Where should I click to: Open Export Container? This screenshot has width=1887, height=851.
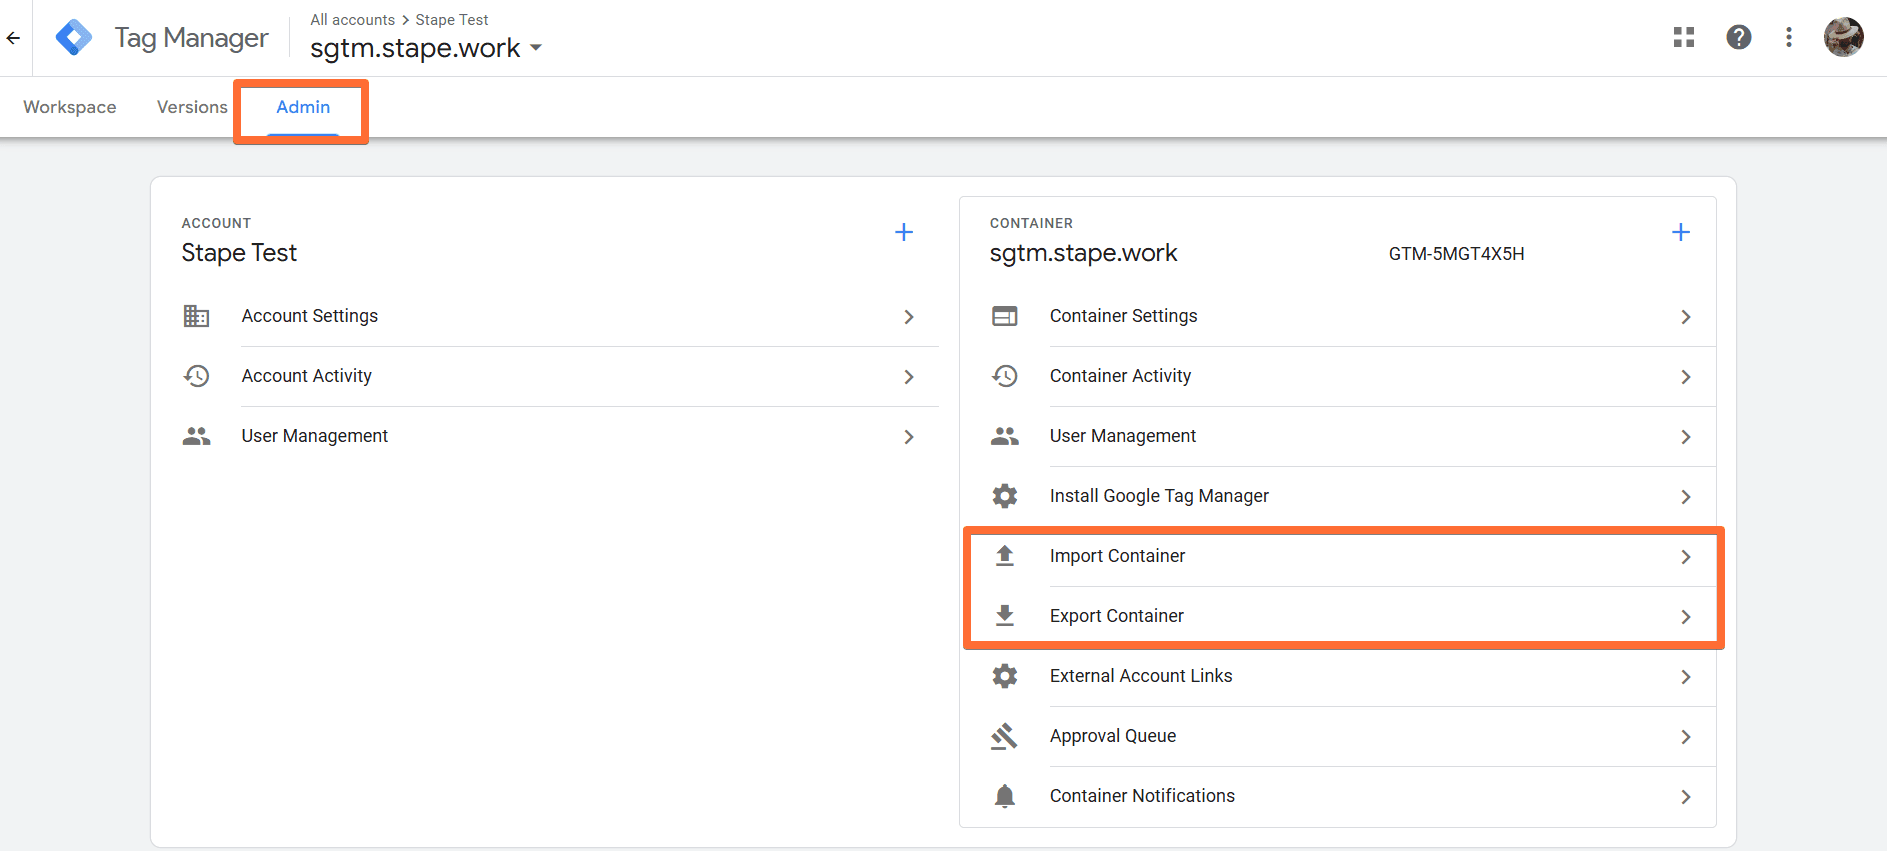(x=1117, y=616)
